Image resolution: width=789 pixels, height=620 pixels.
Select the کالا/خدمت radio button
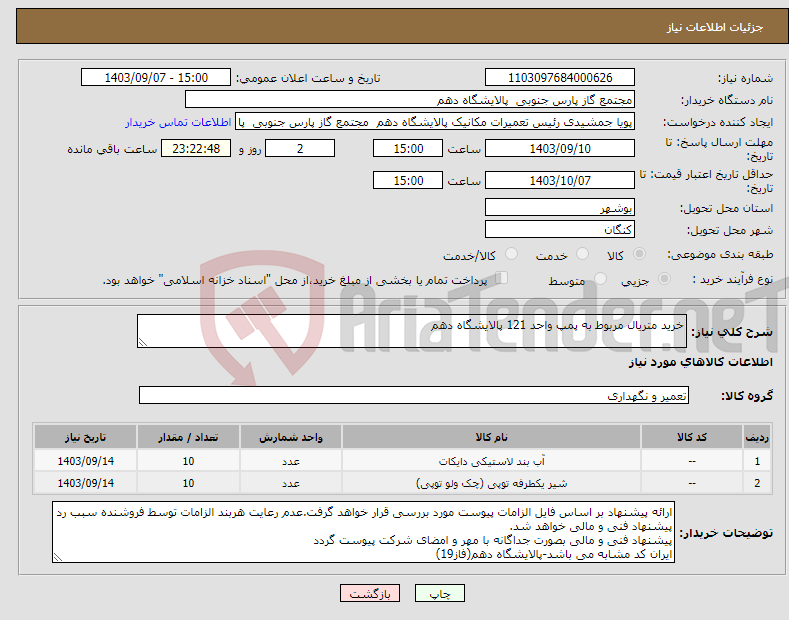(511, 254)
